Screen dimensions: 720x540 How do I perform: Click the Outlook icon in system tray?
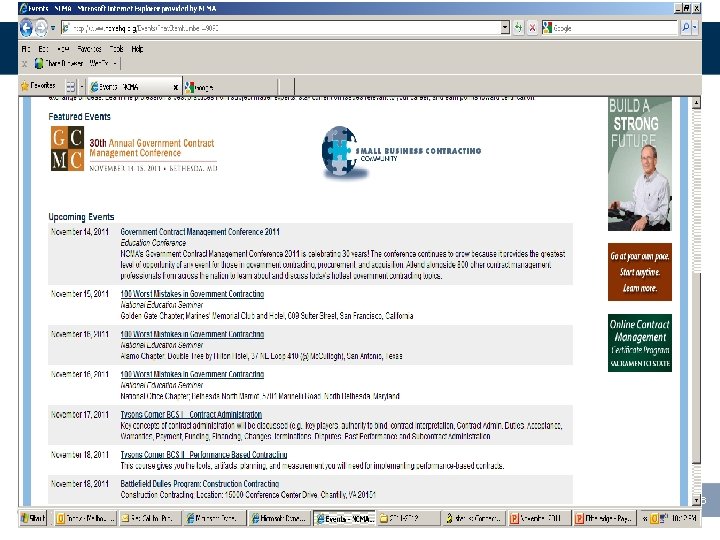click(654, 518)
